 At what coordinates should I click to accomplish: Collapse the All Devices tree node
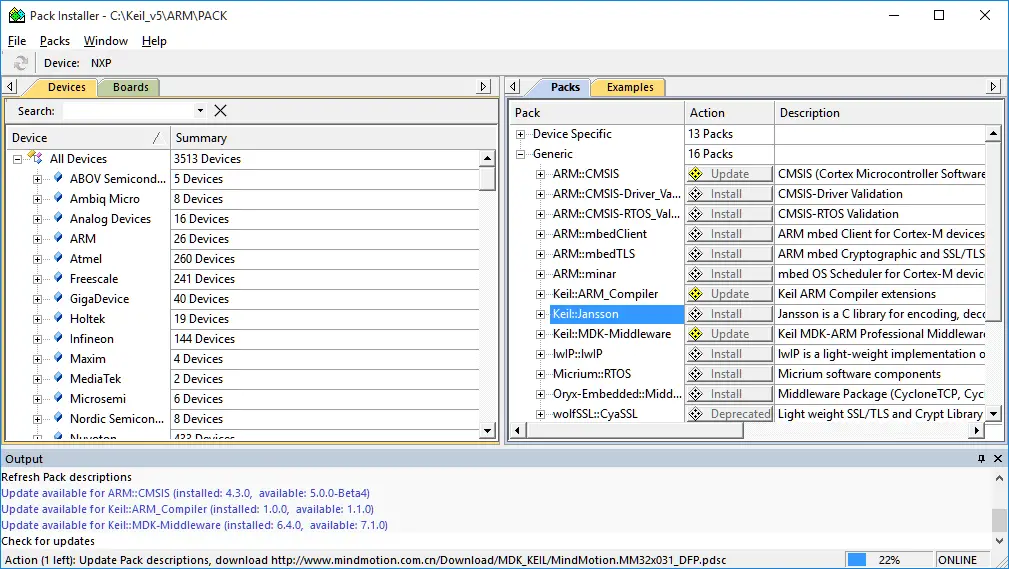(x=17, y=159)
